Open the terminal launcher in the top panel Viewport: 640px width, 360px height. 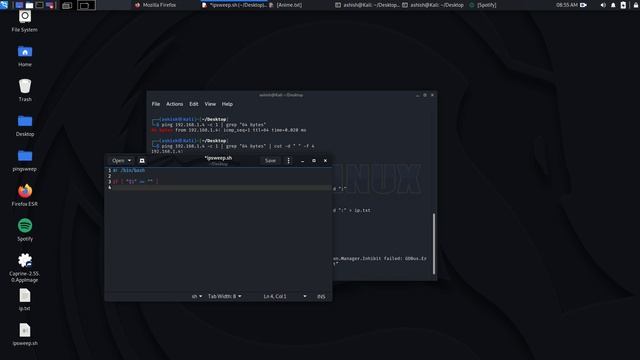click(x=40, y=5)
